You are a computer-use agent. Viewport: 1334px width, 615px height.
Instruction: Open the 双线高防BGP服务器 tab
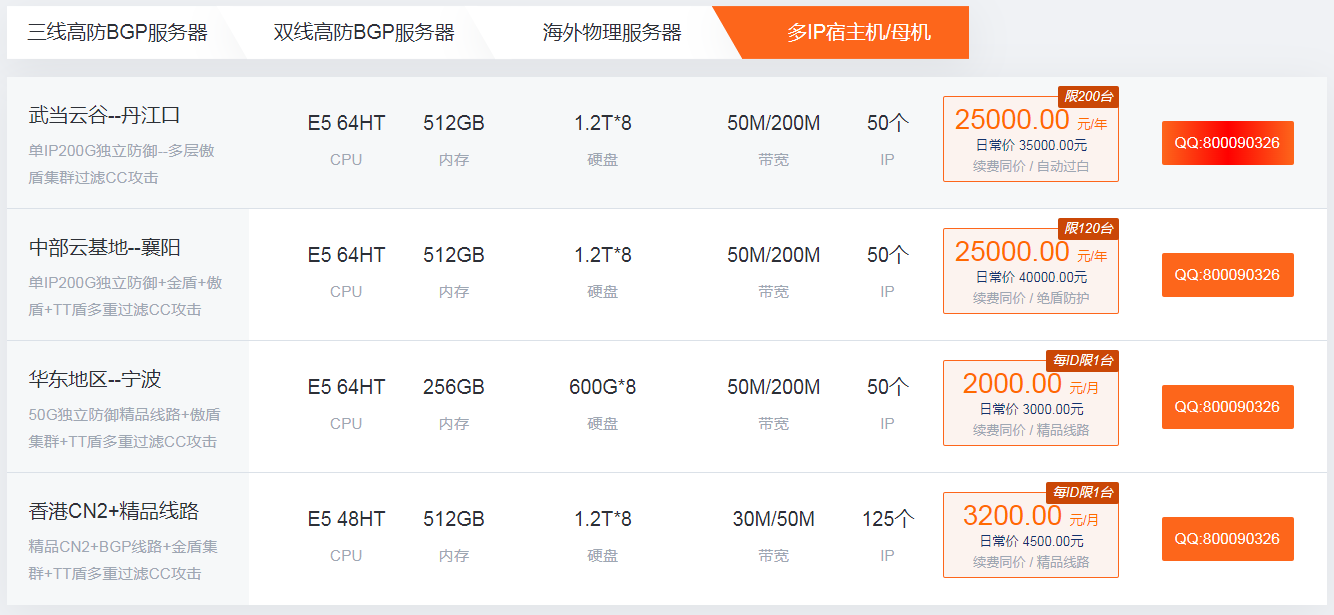[x=364, y=33]
